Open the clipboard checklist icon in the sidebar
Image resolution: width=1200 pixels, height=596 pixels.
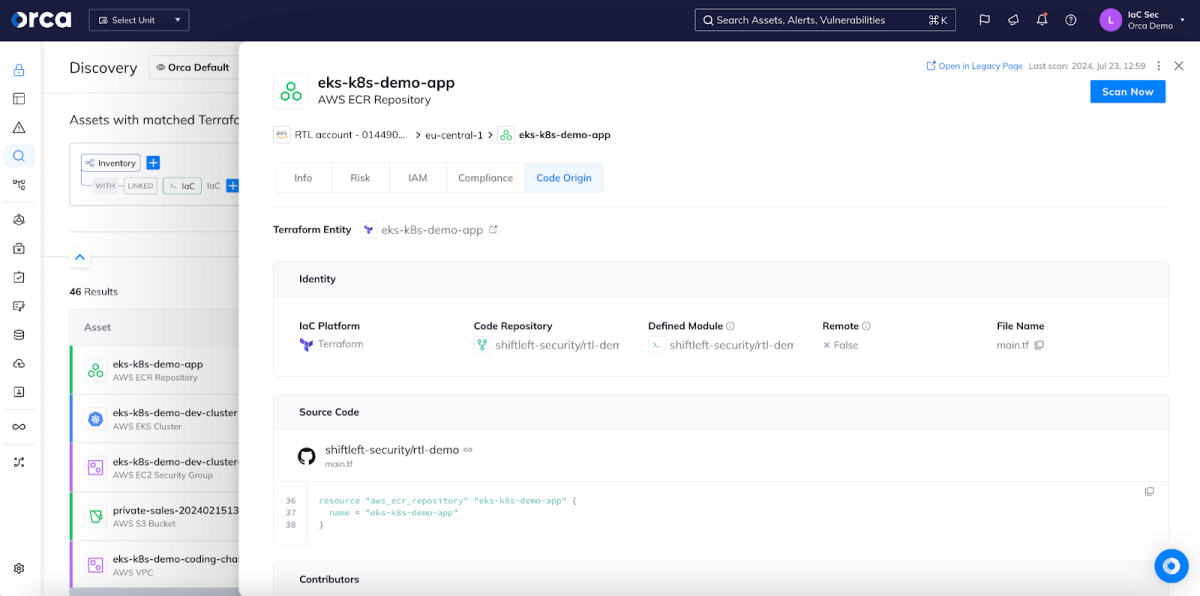coord(19,277)
